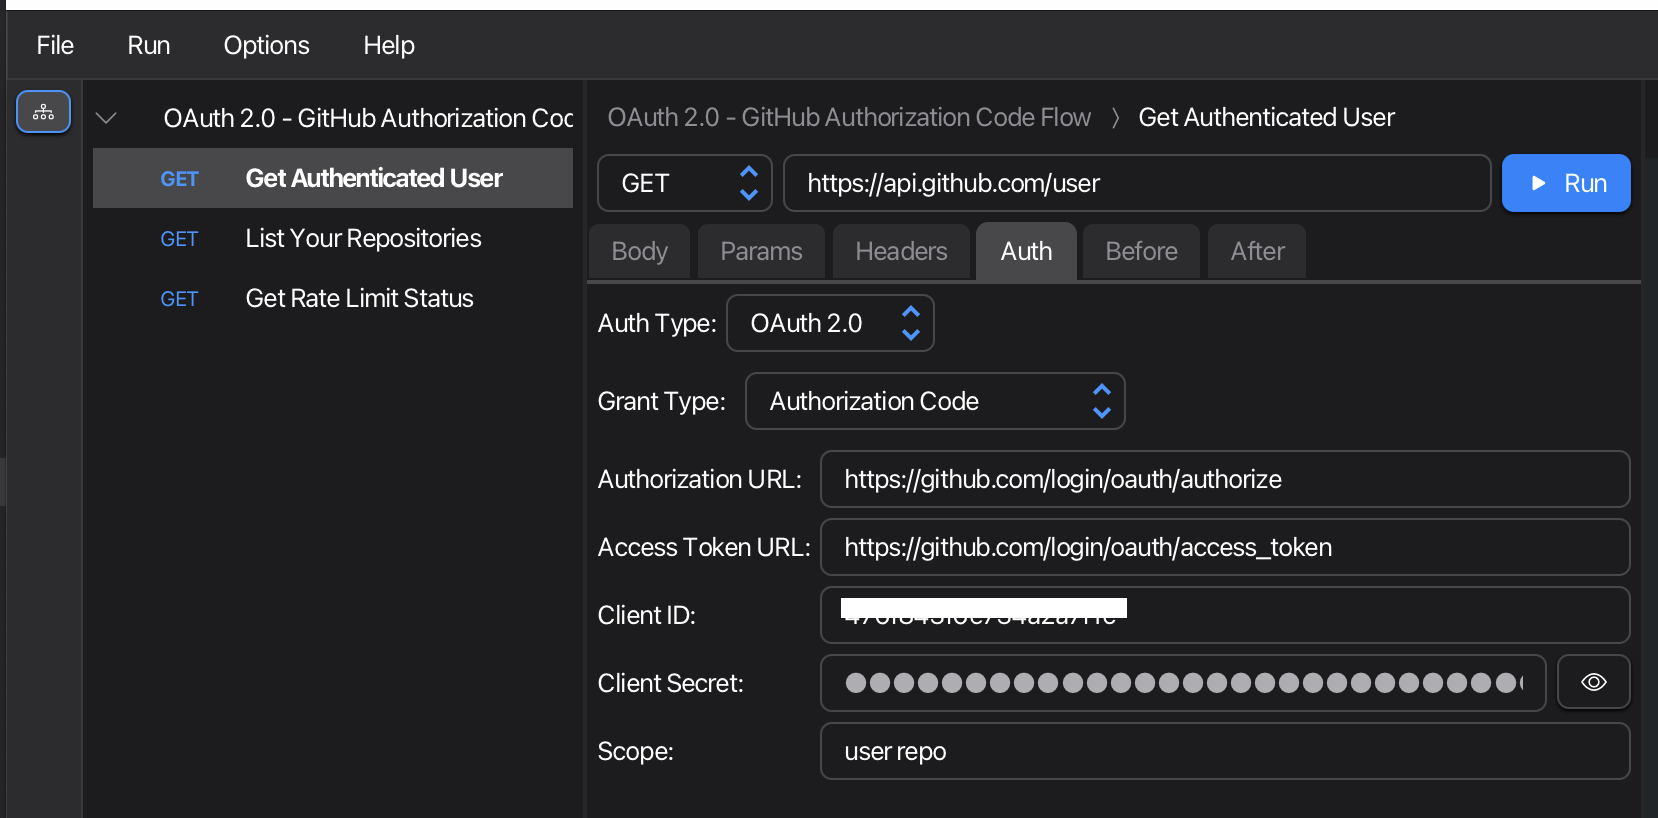Open the Grant Type dropdown
The height and width of the screenshot is (818, 1658).
[x=935, y=401]
